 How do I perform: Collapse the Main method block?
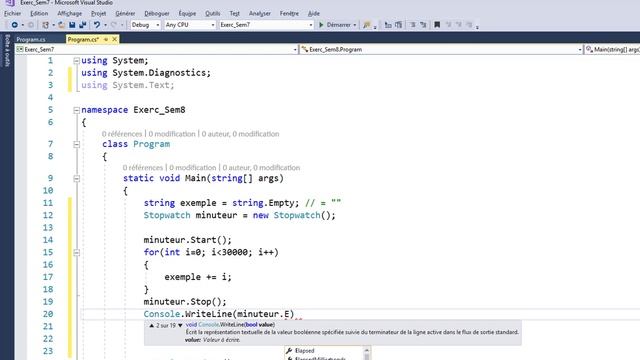pos(76,179)
